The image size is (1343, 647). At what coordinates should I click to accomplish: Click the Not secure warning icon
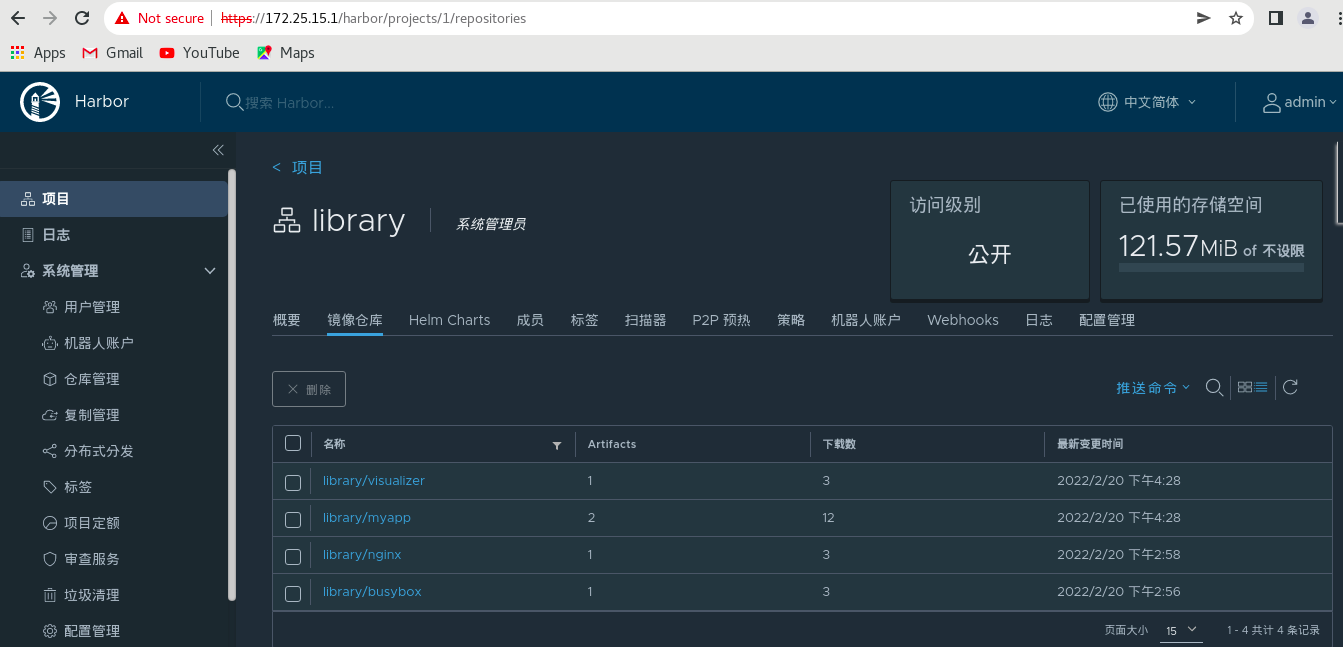tap(122, 18)
